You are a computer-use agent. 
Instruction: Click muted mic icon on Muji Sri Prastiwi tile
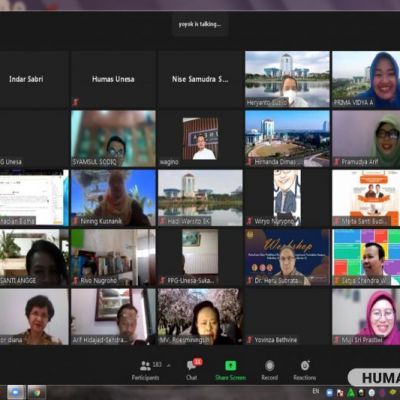point(336,340)
